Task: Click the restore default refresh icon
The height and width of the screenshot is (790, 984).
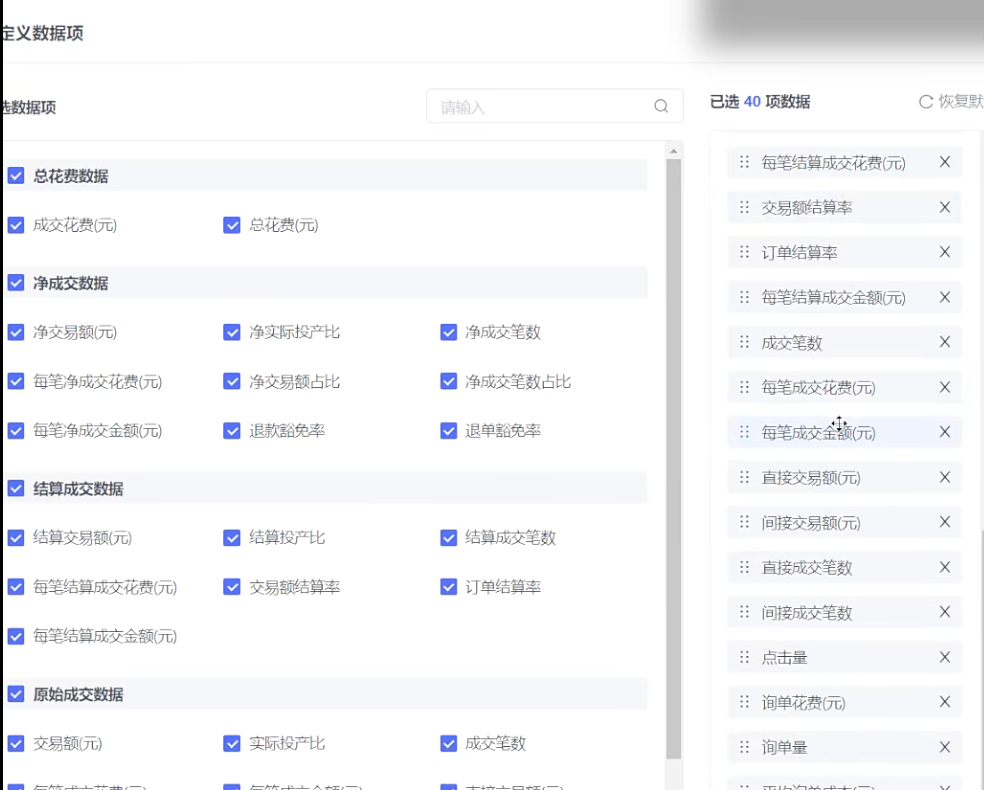Action: pyautogui.click(x=926, y=102)
